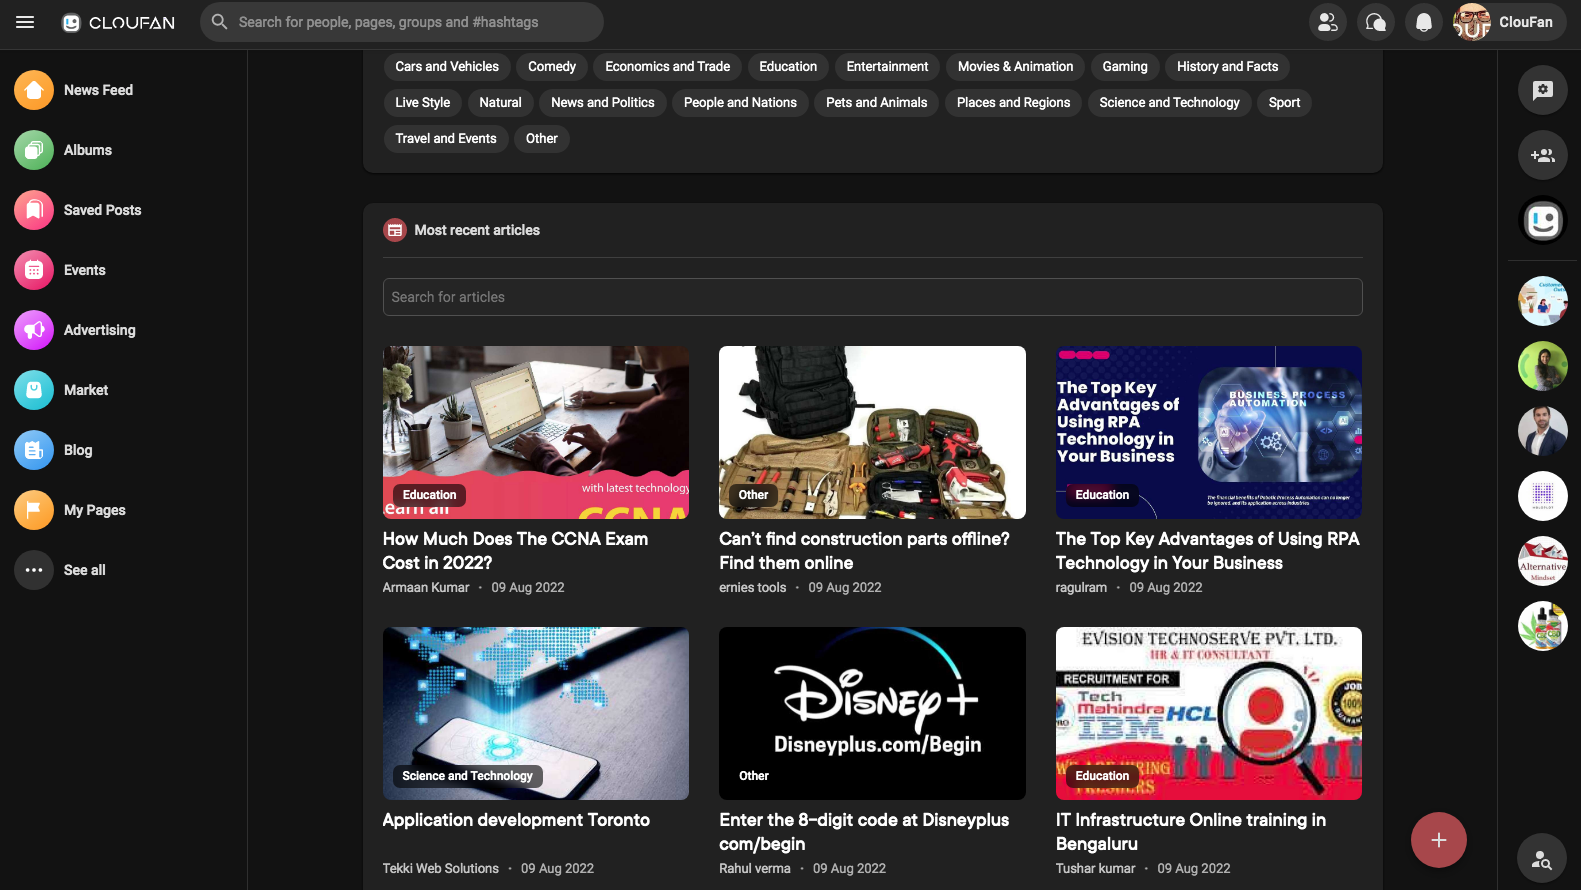Select the People and Nations category

[740, 103]
